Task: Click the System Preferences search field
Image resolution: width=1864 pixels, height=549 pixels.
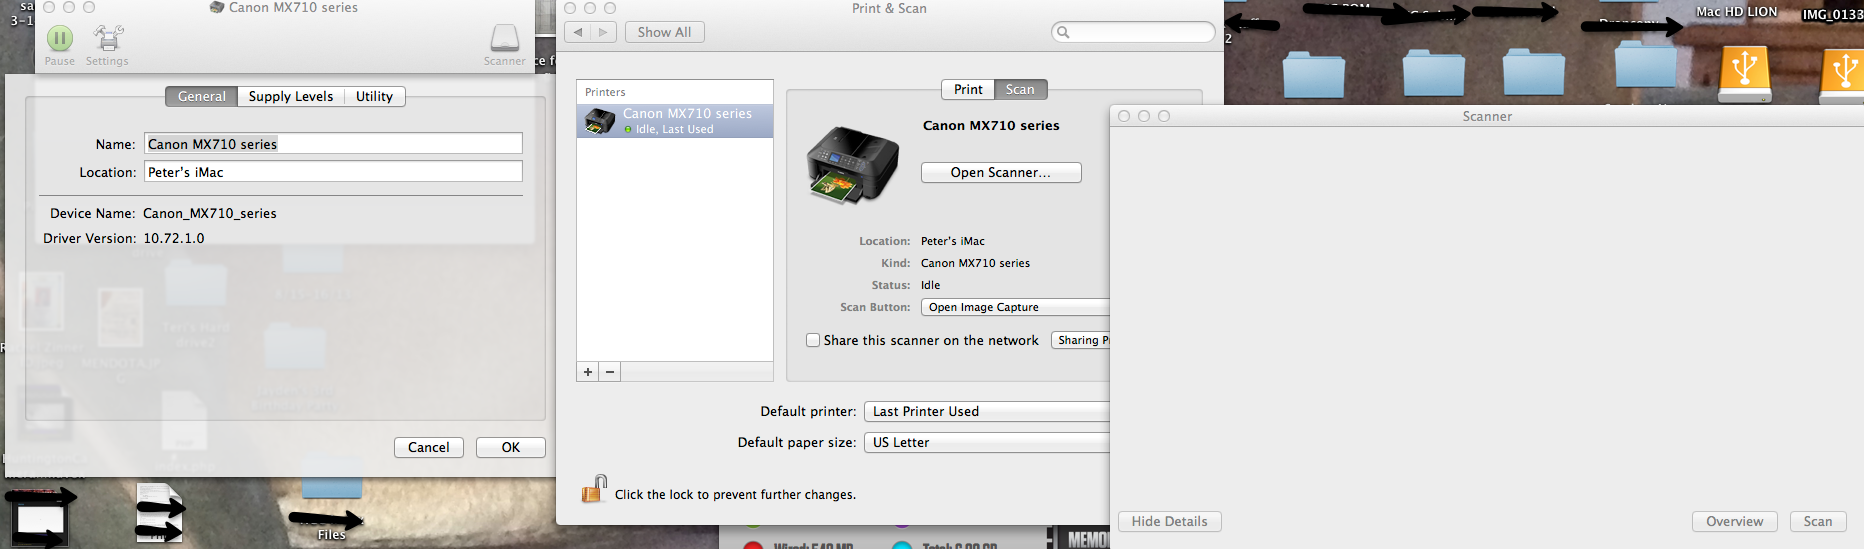Action: pos(1133,32)
